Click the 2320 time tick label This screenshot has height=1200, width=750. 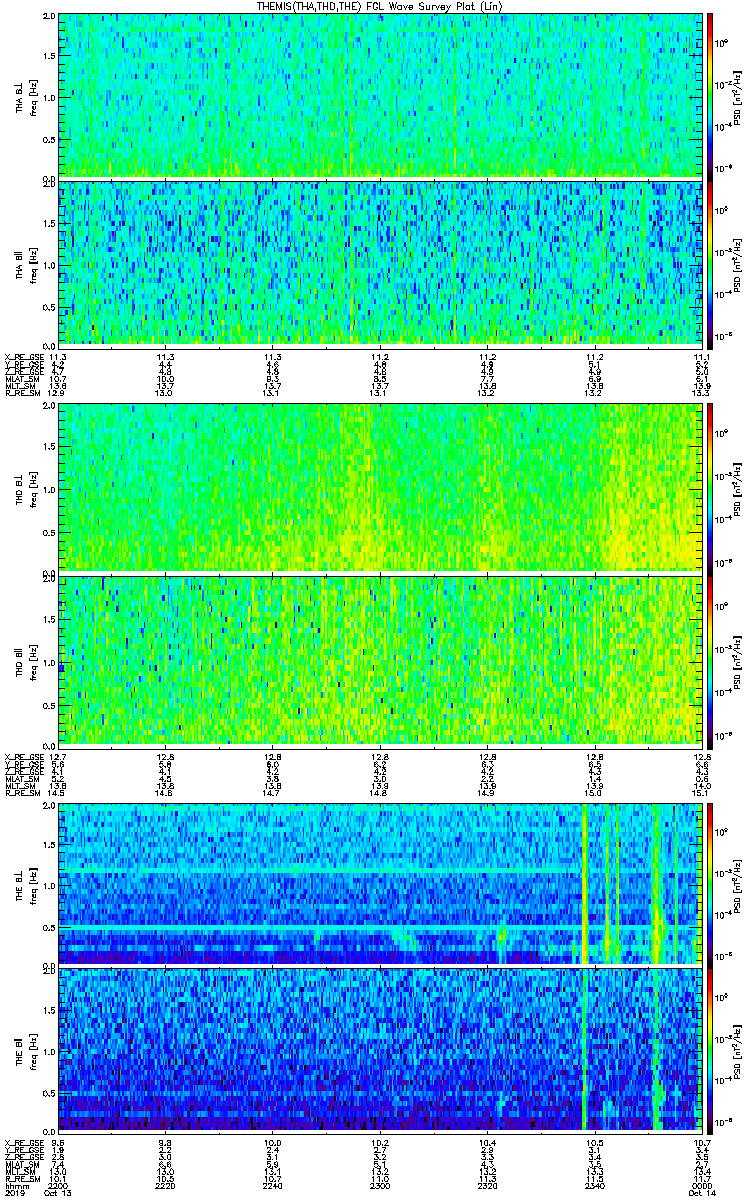[486, 1184]
